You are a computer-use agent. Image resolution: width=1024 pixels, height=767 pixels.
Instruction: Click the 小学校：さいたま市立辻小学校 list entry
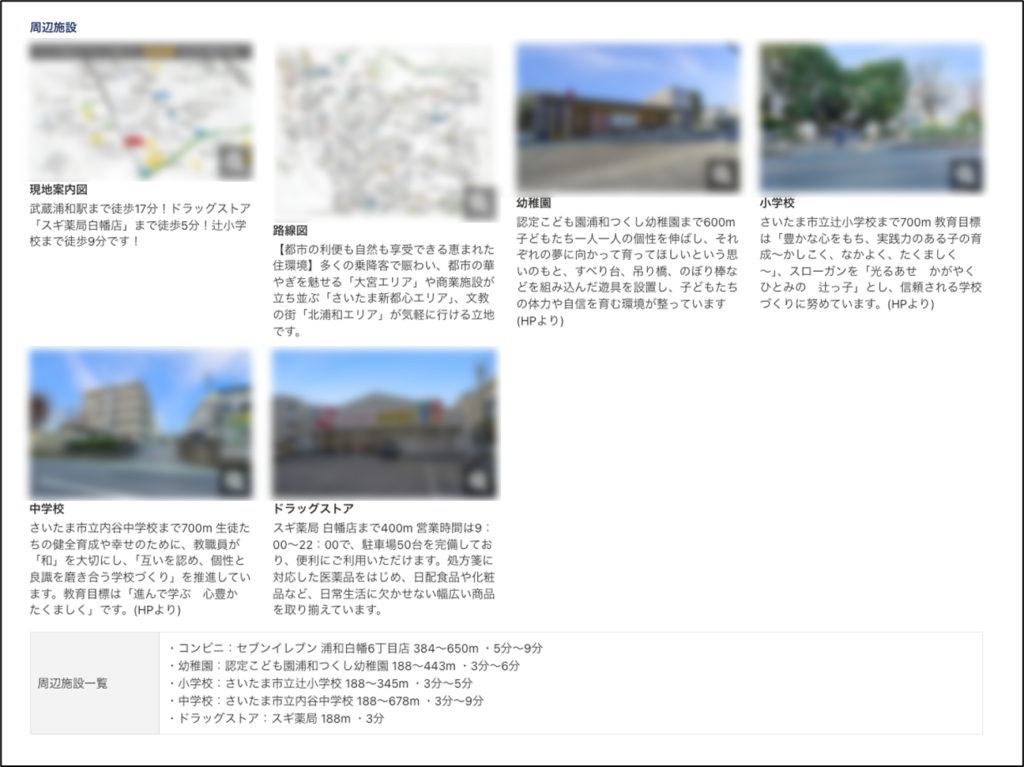[x=320, y=683]
